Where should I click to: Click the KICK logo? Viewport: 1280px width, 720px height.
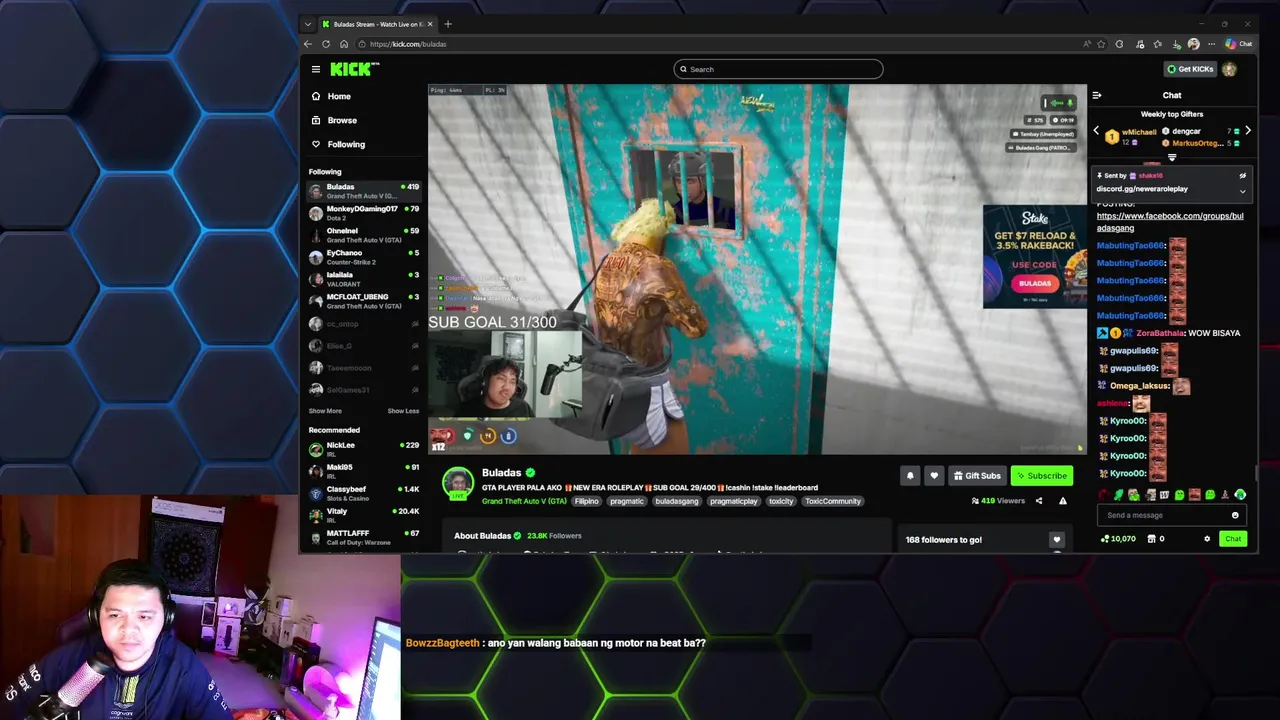354,69
